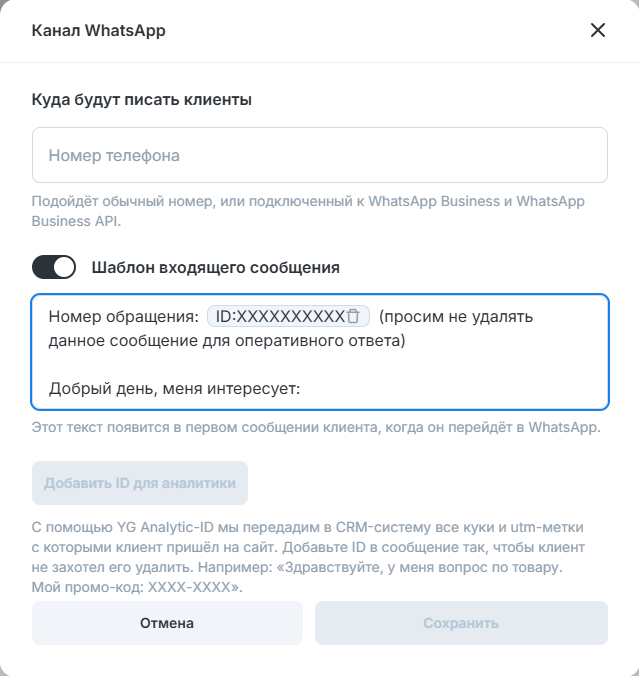
Task: Click the данное сообщение для оперативного ответа line
Action: [x=226, y=341]
